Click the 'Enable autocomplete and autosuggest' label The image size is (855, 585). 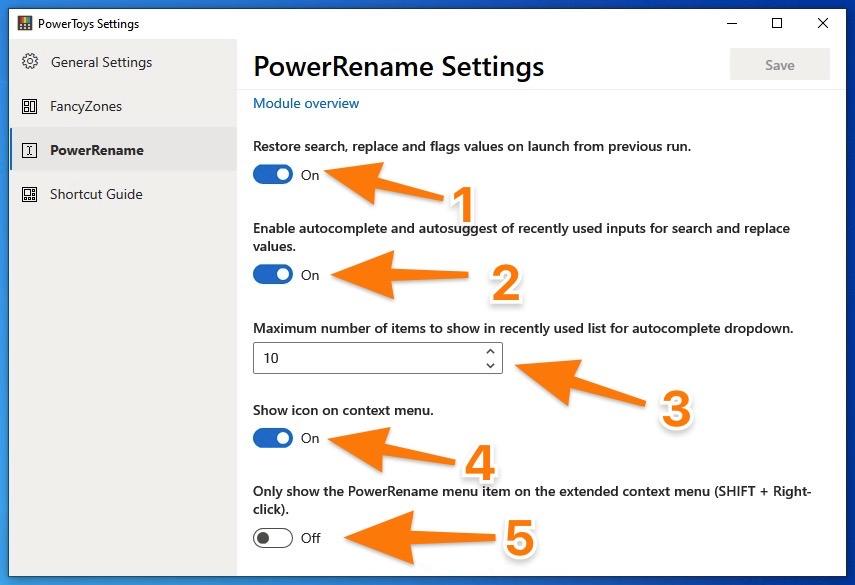coord(521,237)
